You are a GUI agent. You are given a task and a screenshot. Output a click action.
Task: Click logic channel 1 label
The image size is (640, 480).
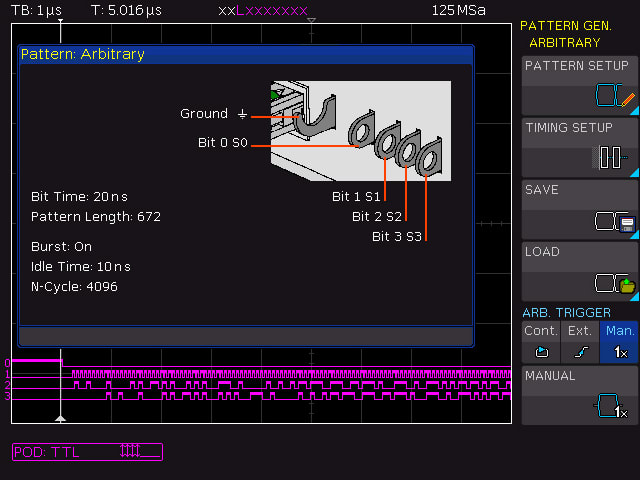pyautogui.click(x=7, y=374)
